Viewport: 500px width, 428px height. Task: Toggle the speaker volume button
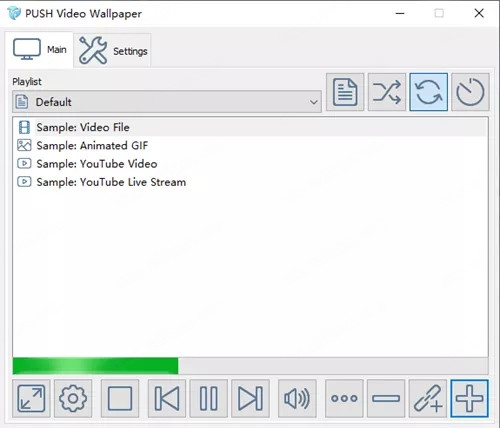pyautogui.click(x=297, y=398)
